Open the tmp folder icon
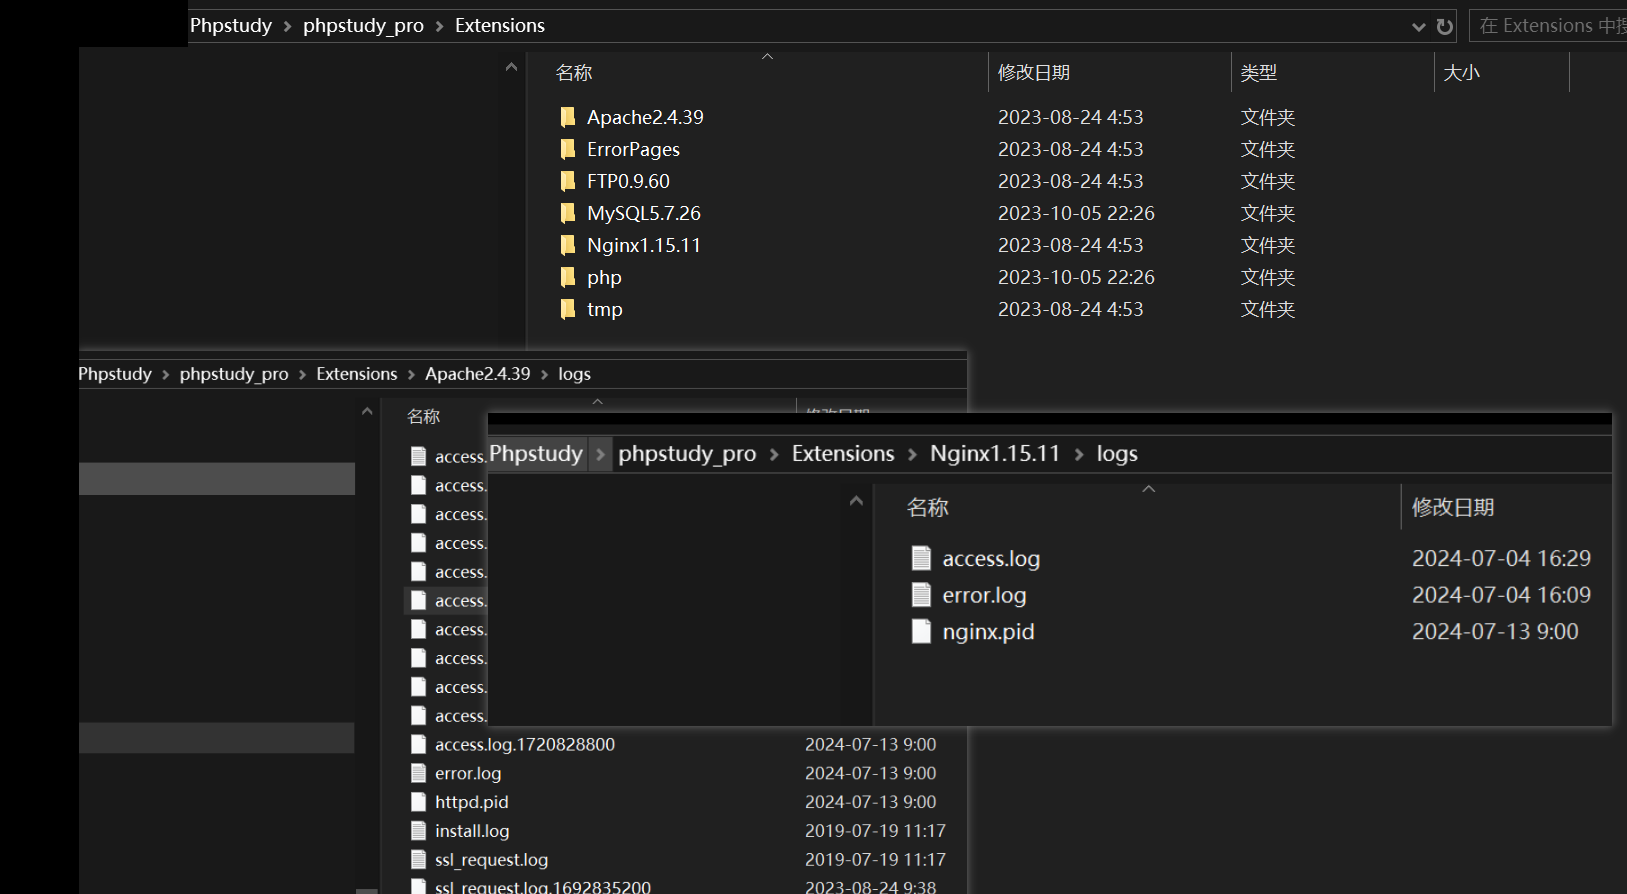 point(568,309)
